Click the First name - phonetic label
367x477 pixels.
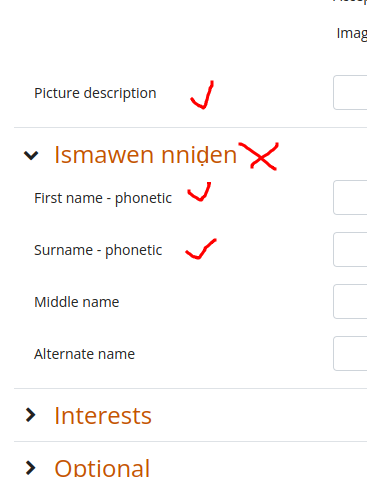(x=103, y=198)
